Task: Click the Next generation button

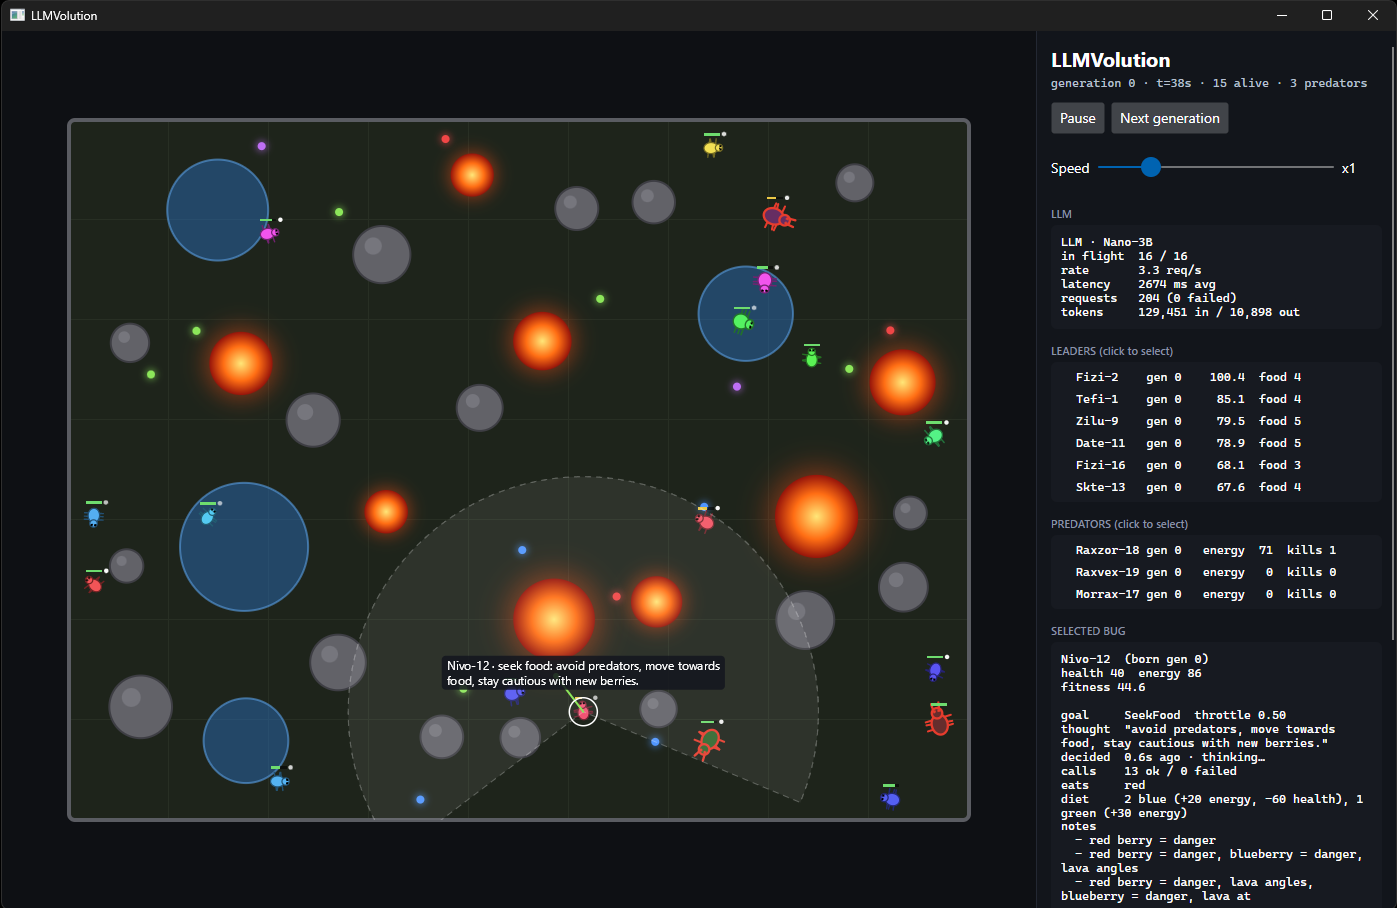Action: 1170,118
